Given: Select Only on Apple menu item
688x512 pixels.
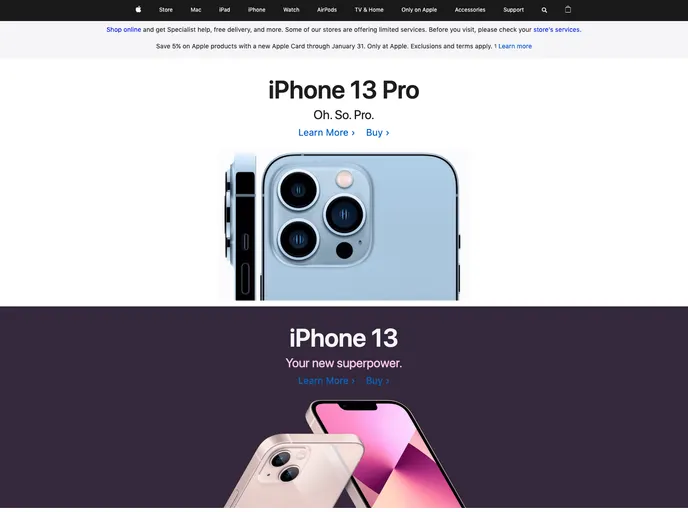Looking at the screenshot, I should pos(419,10).
